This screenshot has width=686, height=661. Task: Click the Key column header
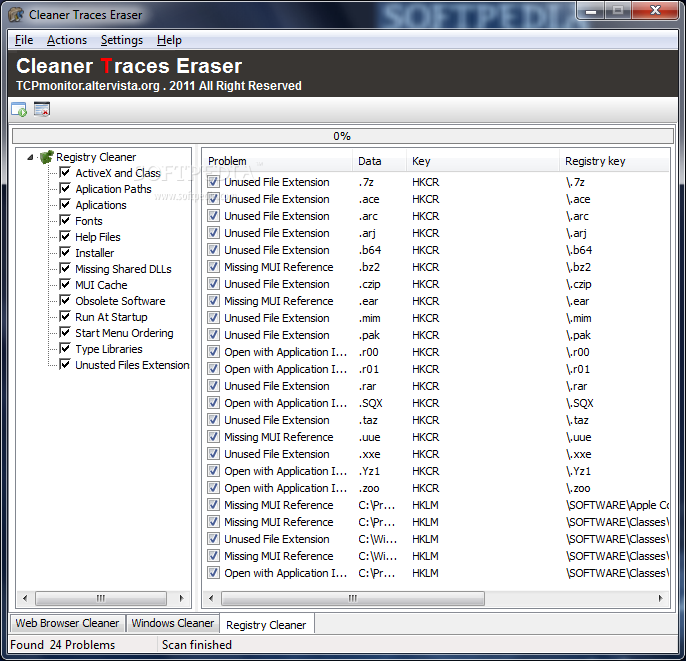483,161
